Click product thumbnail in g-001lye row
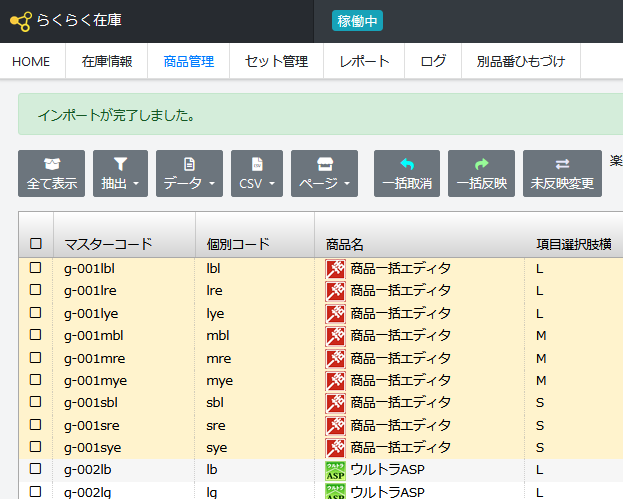The height and width of the screenshot is (499, 623). (335, 314)
